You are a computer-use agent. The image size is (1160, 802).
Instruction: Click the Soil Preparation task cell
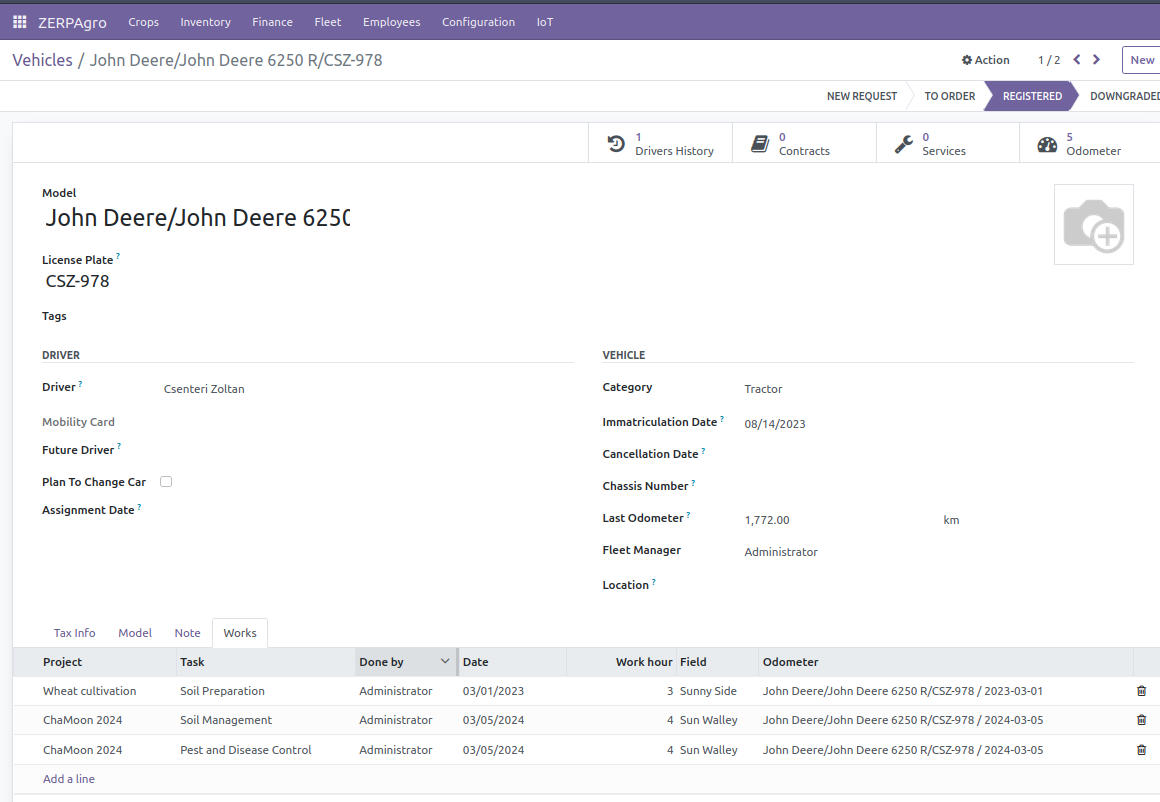[x=222, y=691]
